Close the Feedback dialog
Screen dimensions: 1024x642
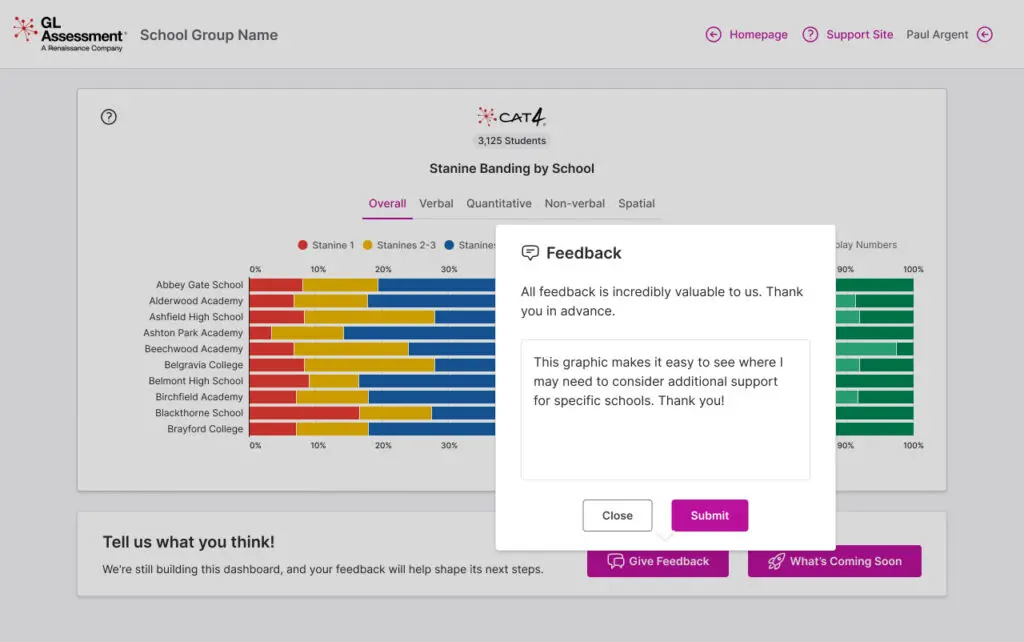(x=617, y=515)
